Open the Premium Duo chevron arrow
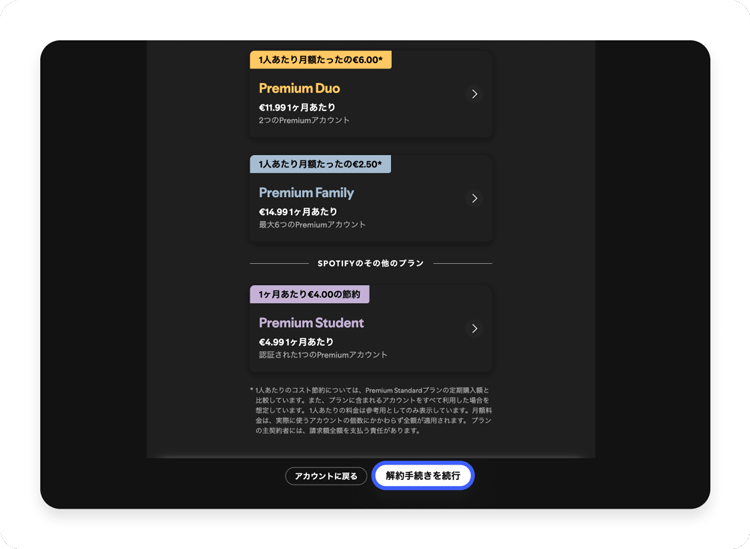Screen dimensions: 750x549 (474, 94)
